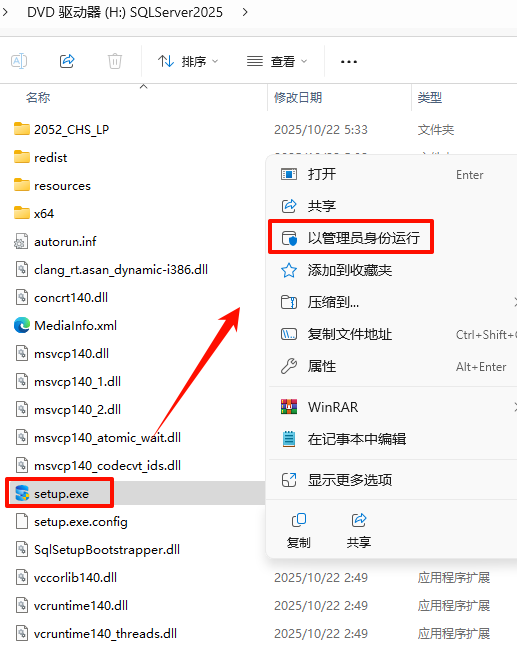Open the 排序 sort dropdown
517x656 pixels.
pyautogui.click(x=188, y=62)
